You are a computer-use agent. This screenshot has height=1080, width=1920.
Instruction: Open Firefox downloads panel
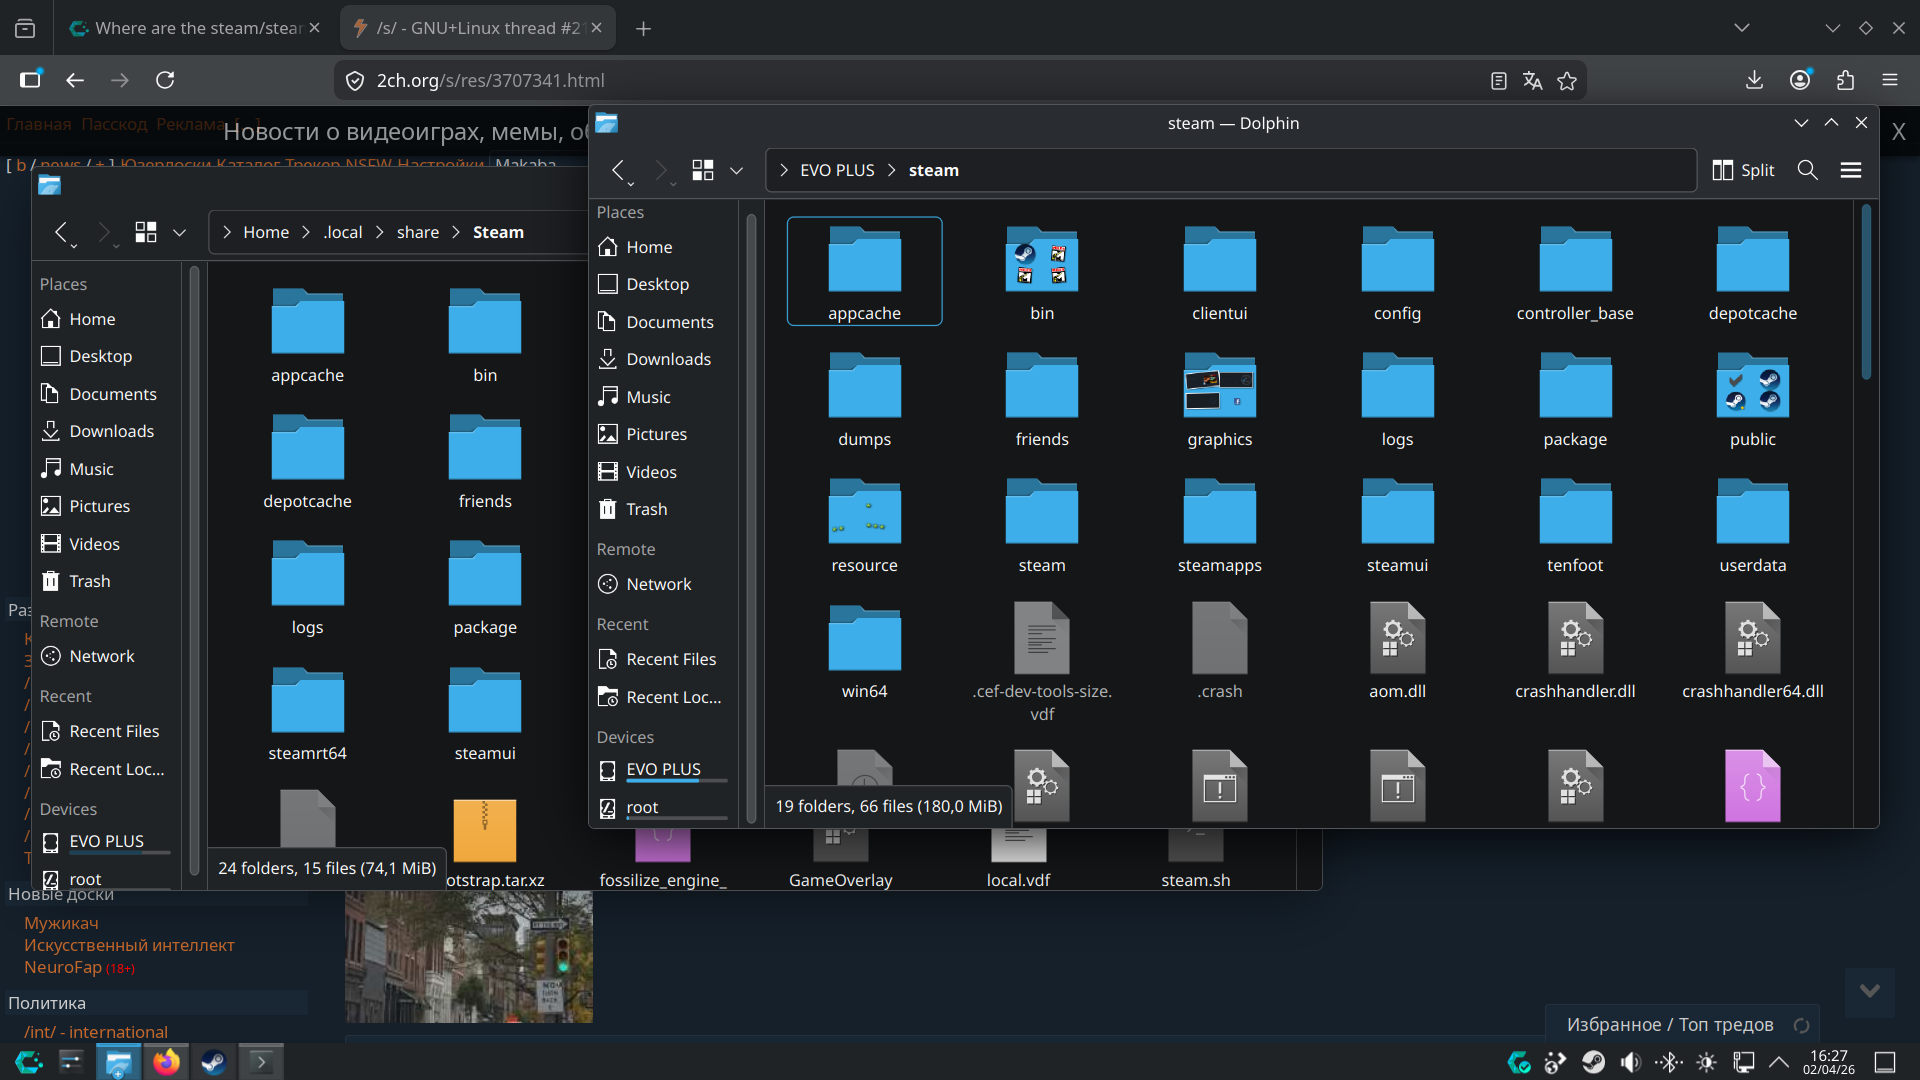pos(1754,80)
